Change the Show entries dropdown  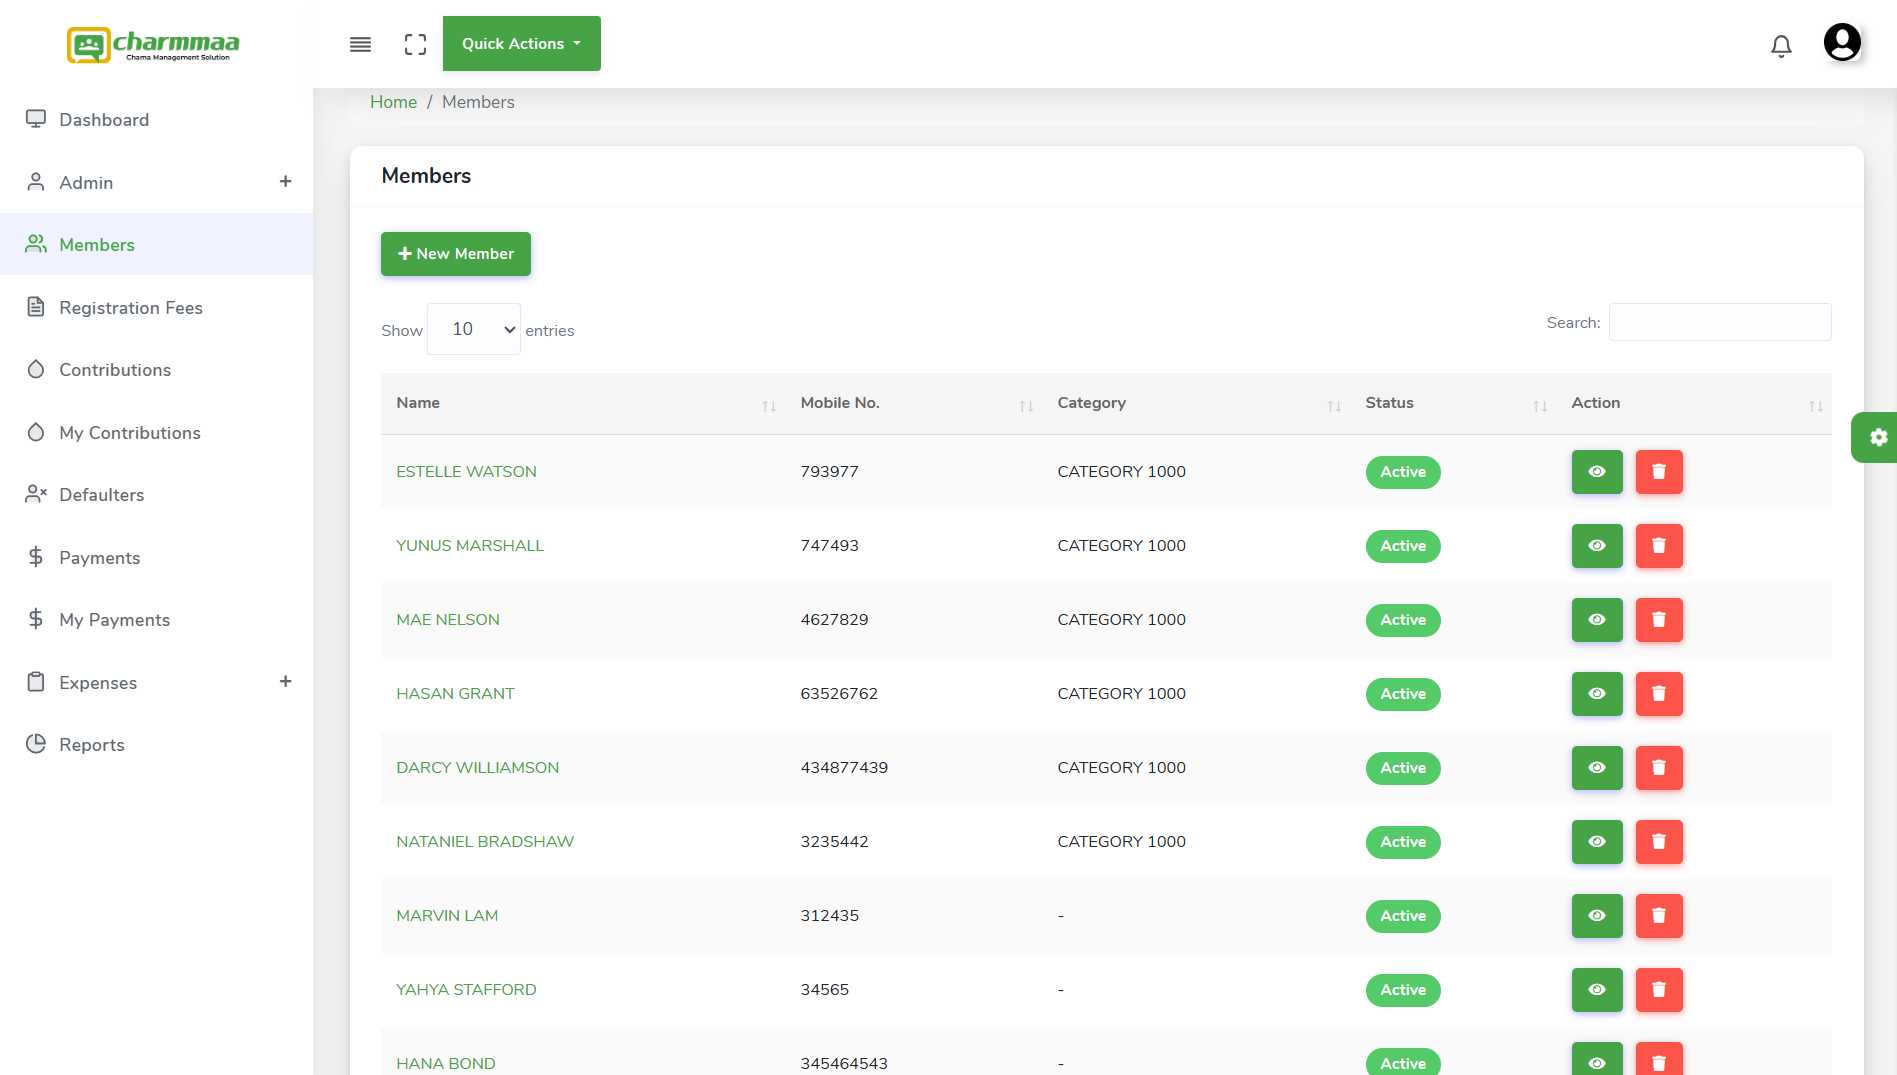473,328
